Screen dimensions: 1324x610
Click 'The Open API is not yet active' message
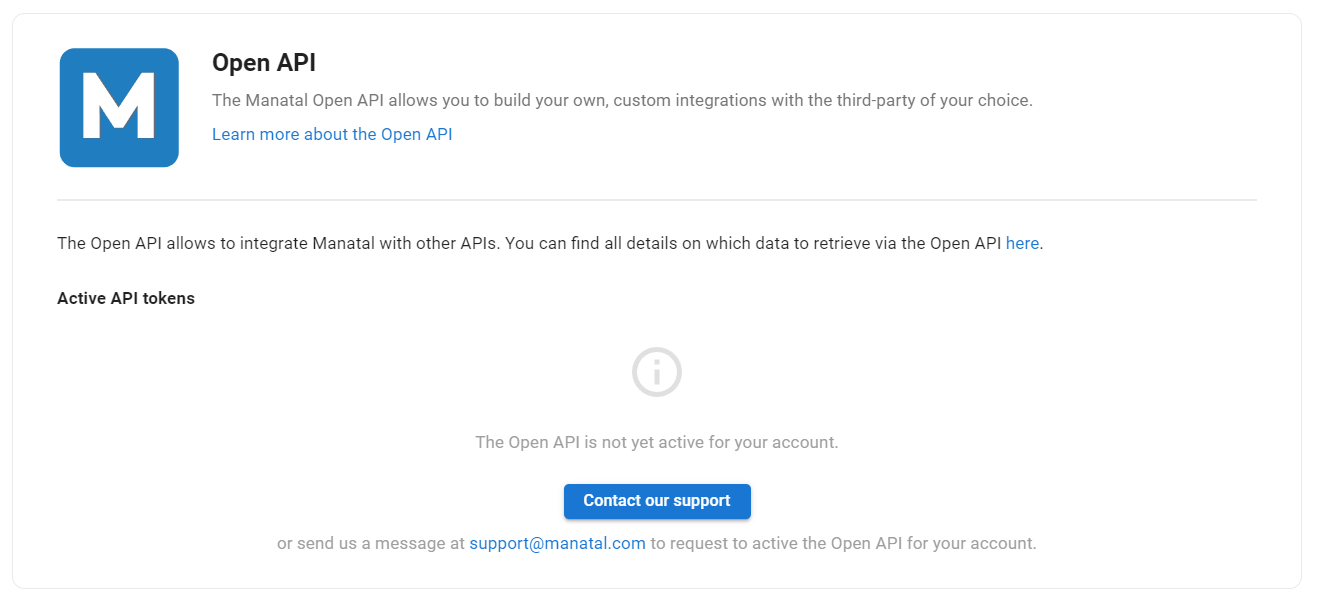657,442
